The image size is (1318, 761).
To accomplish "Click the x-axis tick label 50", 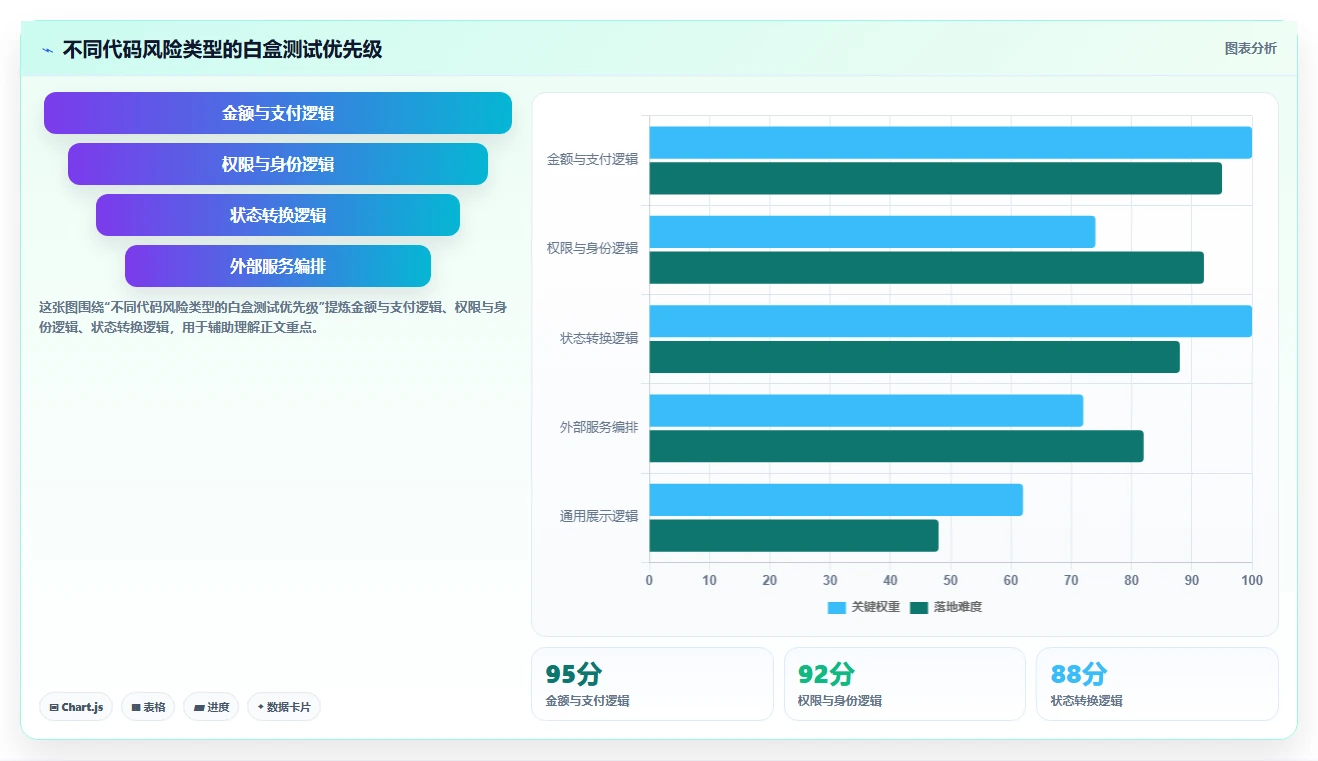I will (950, 580).
